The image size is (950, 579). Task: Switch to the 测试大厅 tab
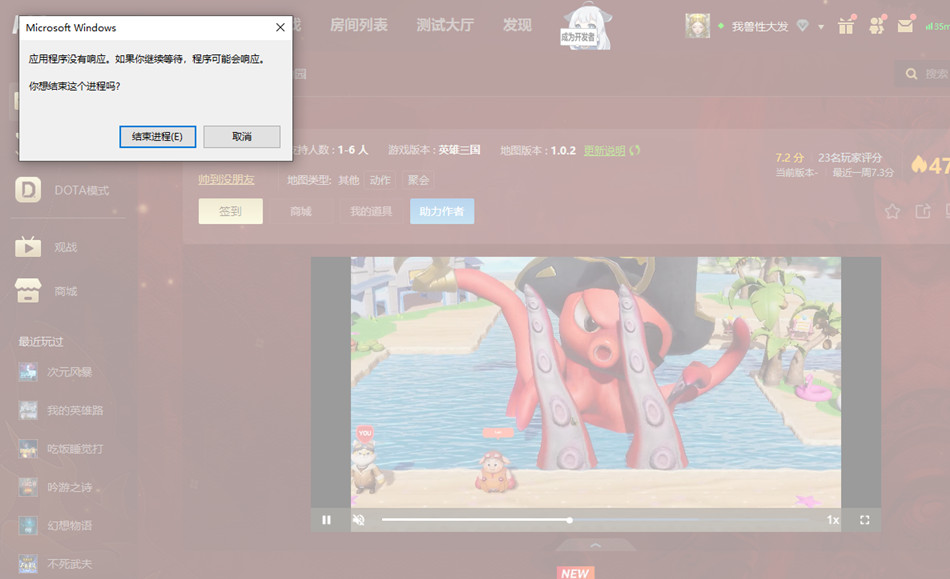(x=445, y=25)
